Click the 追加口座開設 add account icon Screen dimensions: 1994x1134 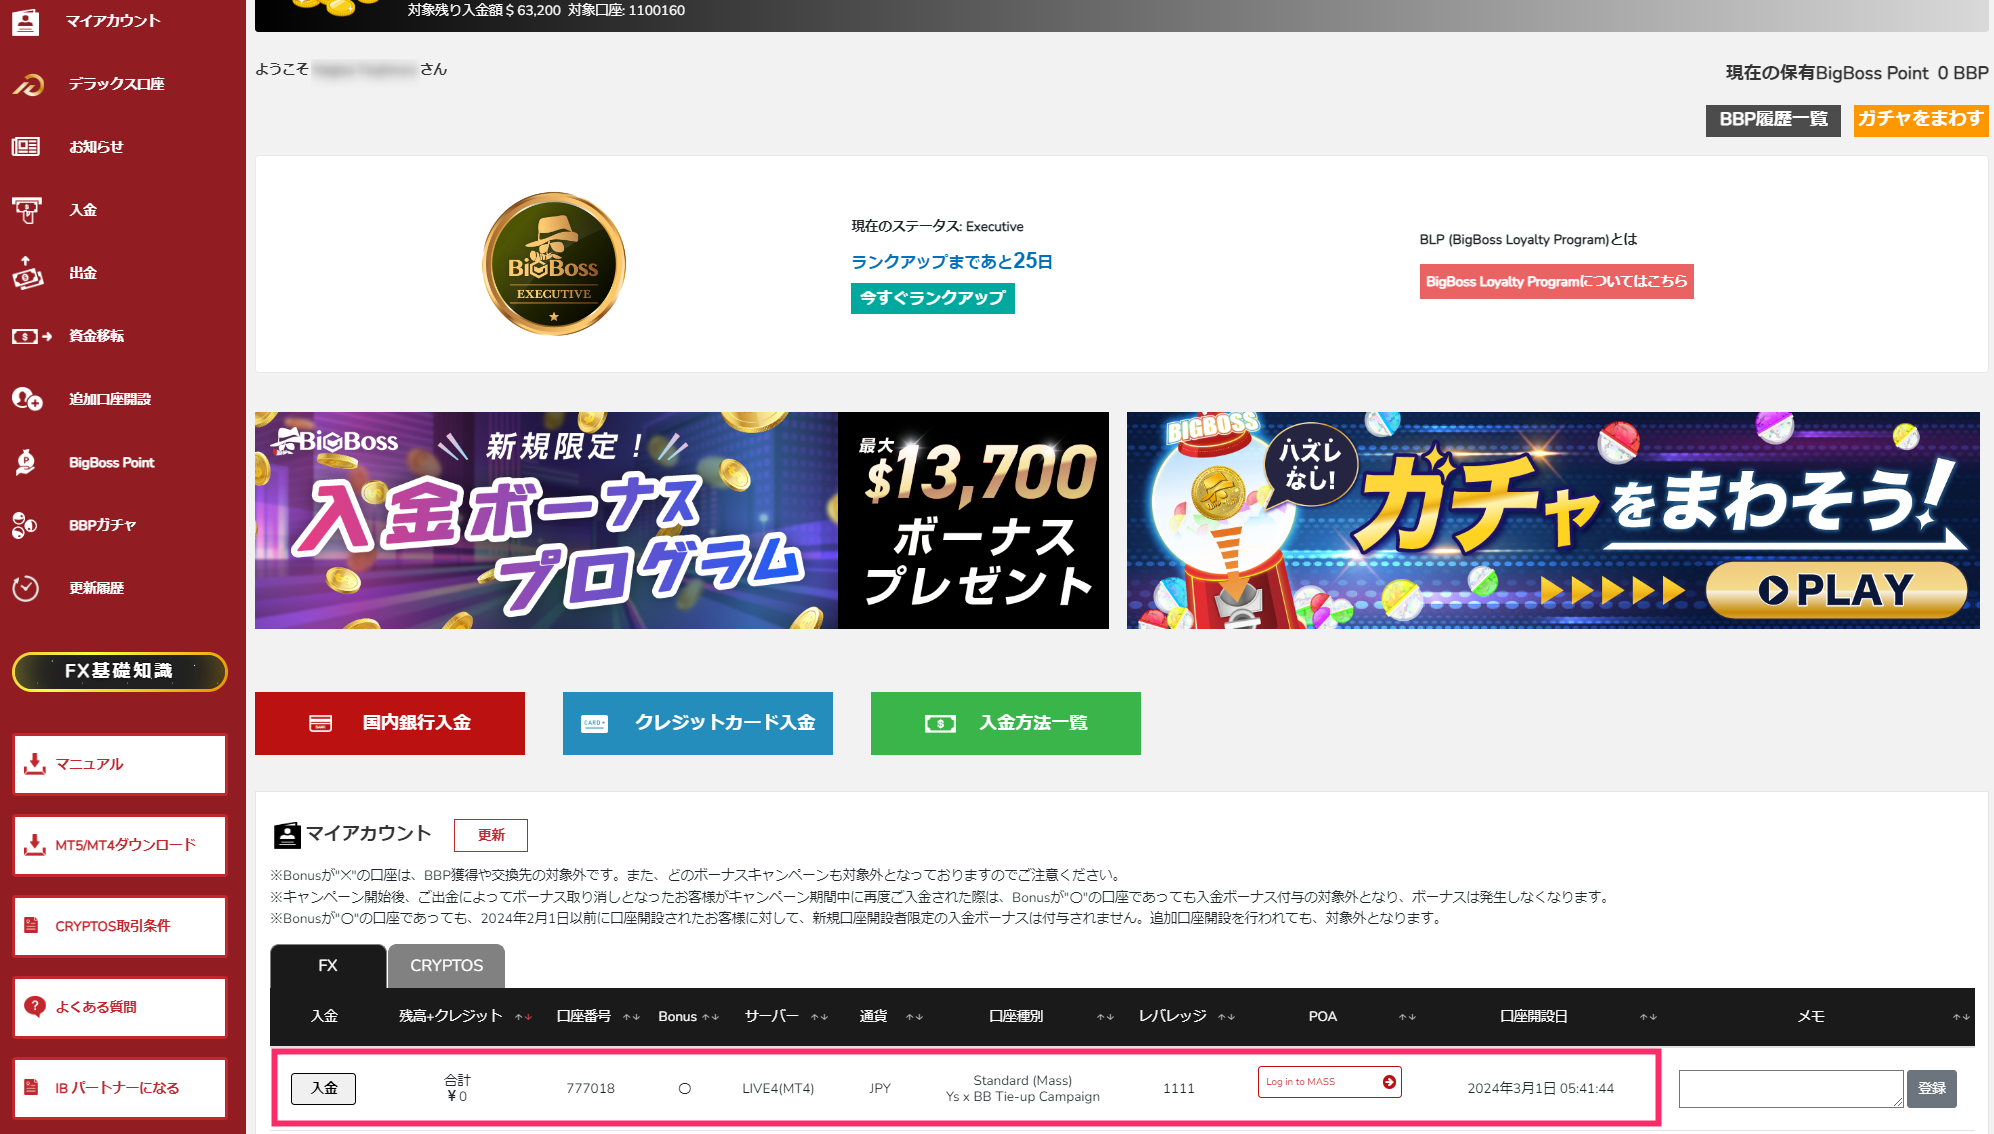point(26,399)
